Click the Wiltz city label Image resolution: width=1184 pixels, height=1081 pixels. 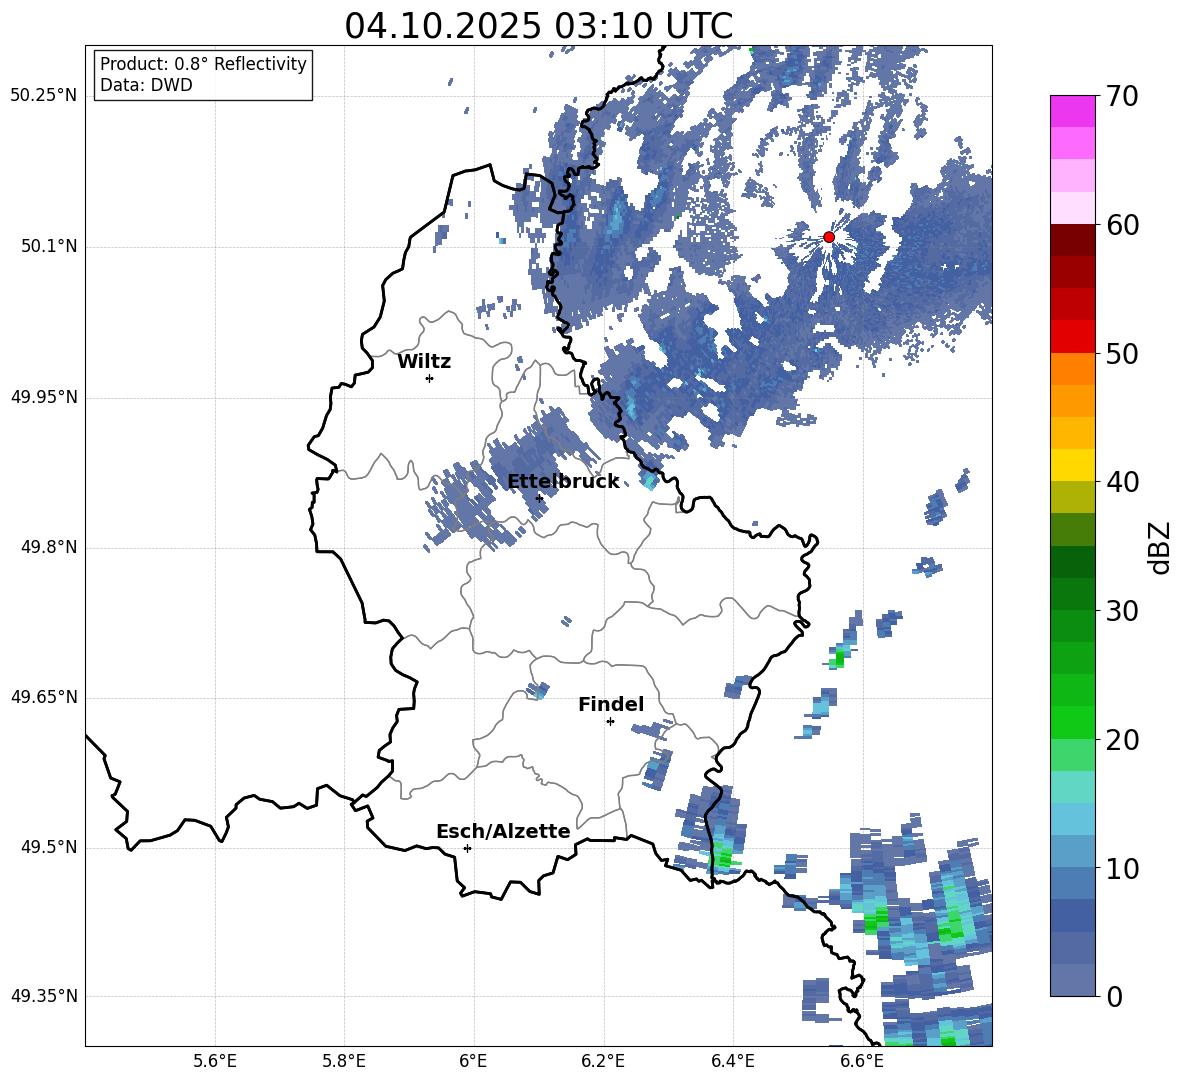424,362
